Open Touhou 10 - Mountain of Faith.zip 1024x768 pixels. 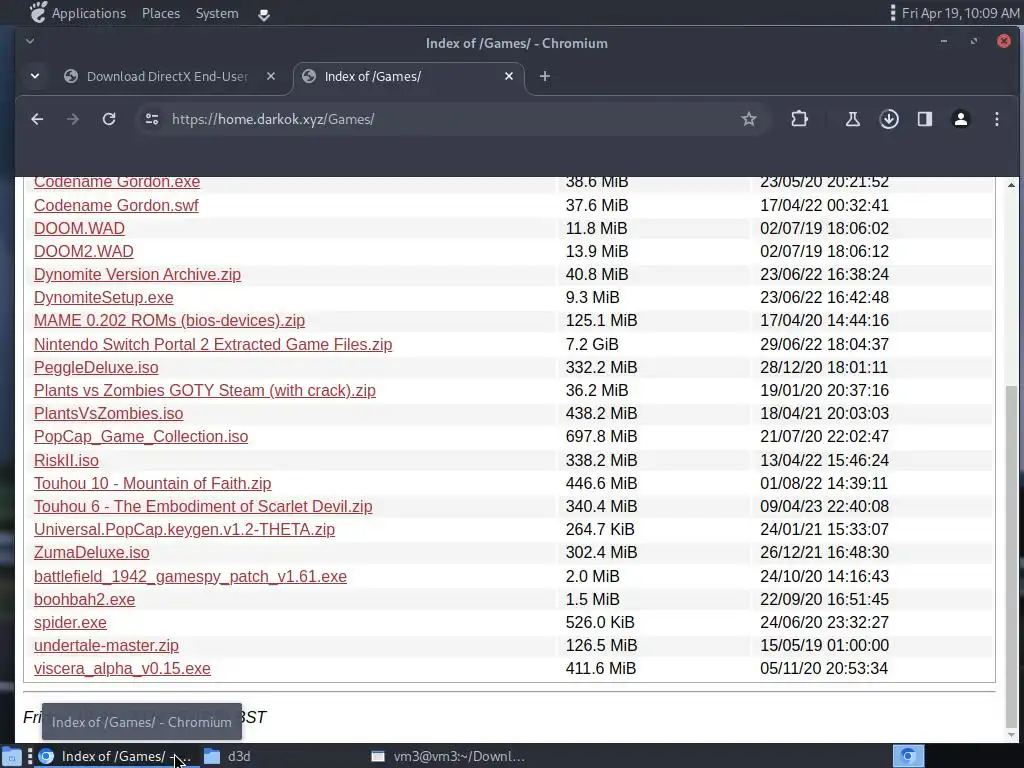tap(152, 483)
